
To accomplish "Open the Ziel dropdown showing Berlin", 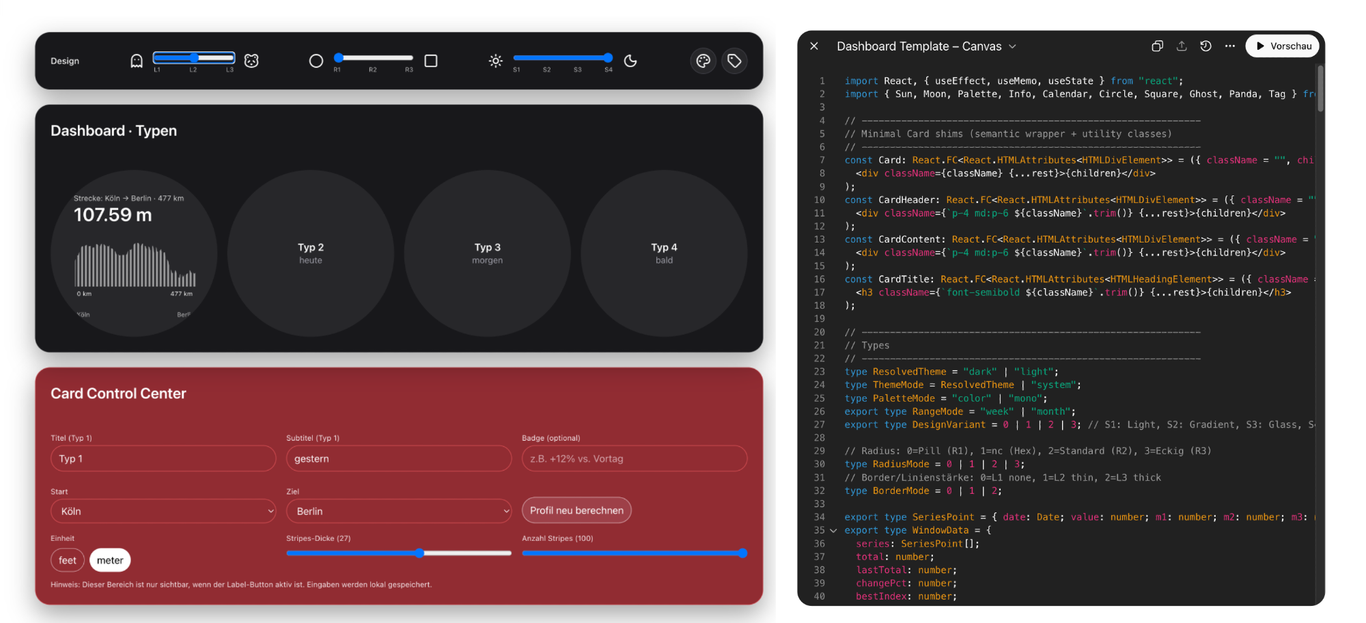I will click(398, 511).
